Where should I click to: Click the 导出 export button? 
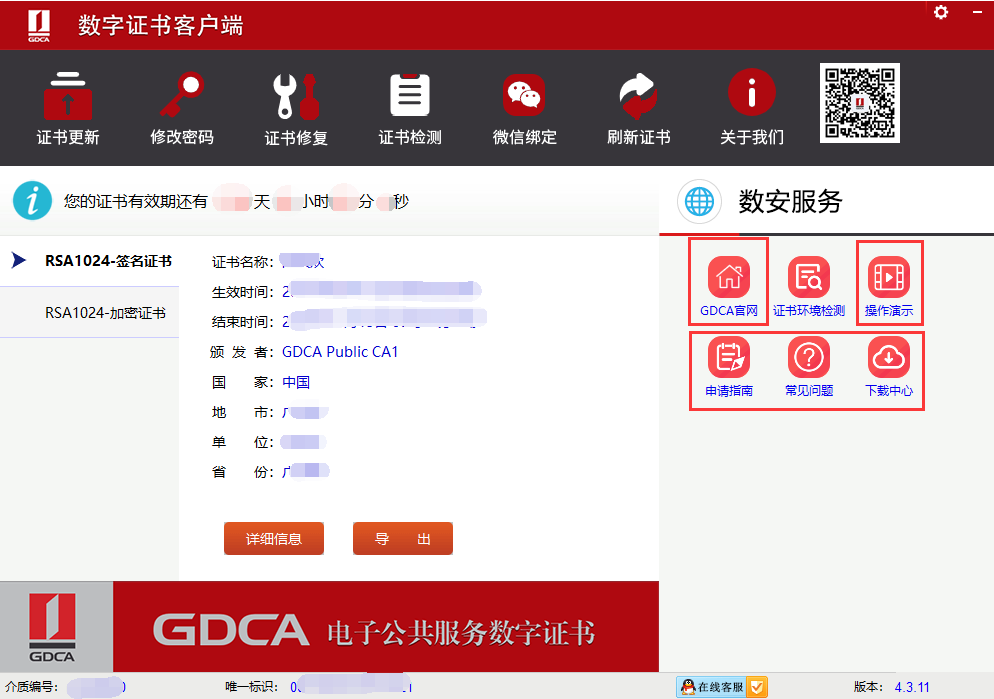(403, 539)
